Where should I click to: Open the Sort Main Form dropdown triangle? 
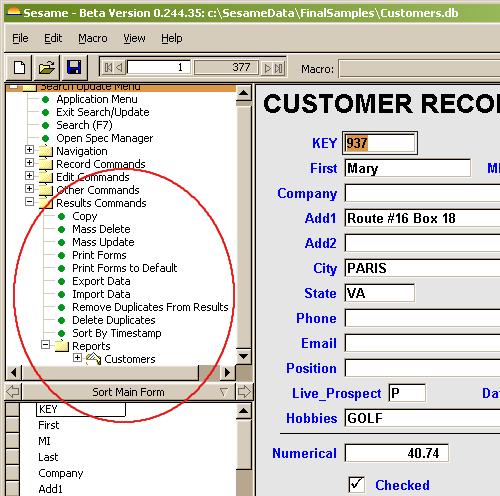(x=223, y=392)
